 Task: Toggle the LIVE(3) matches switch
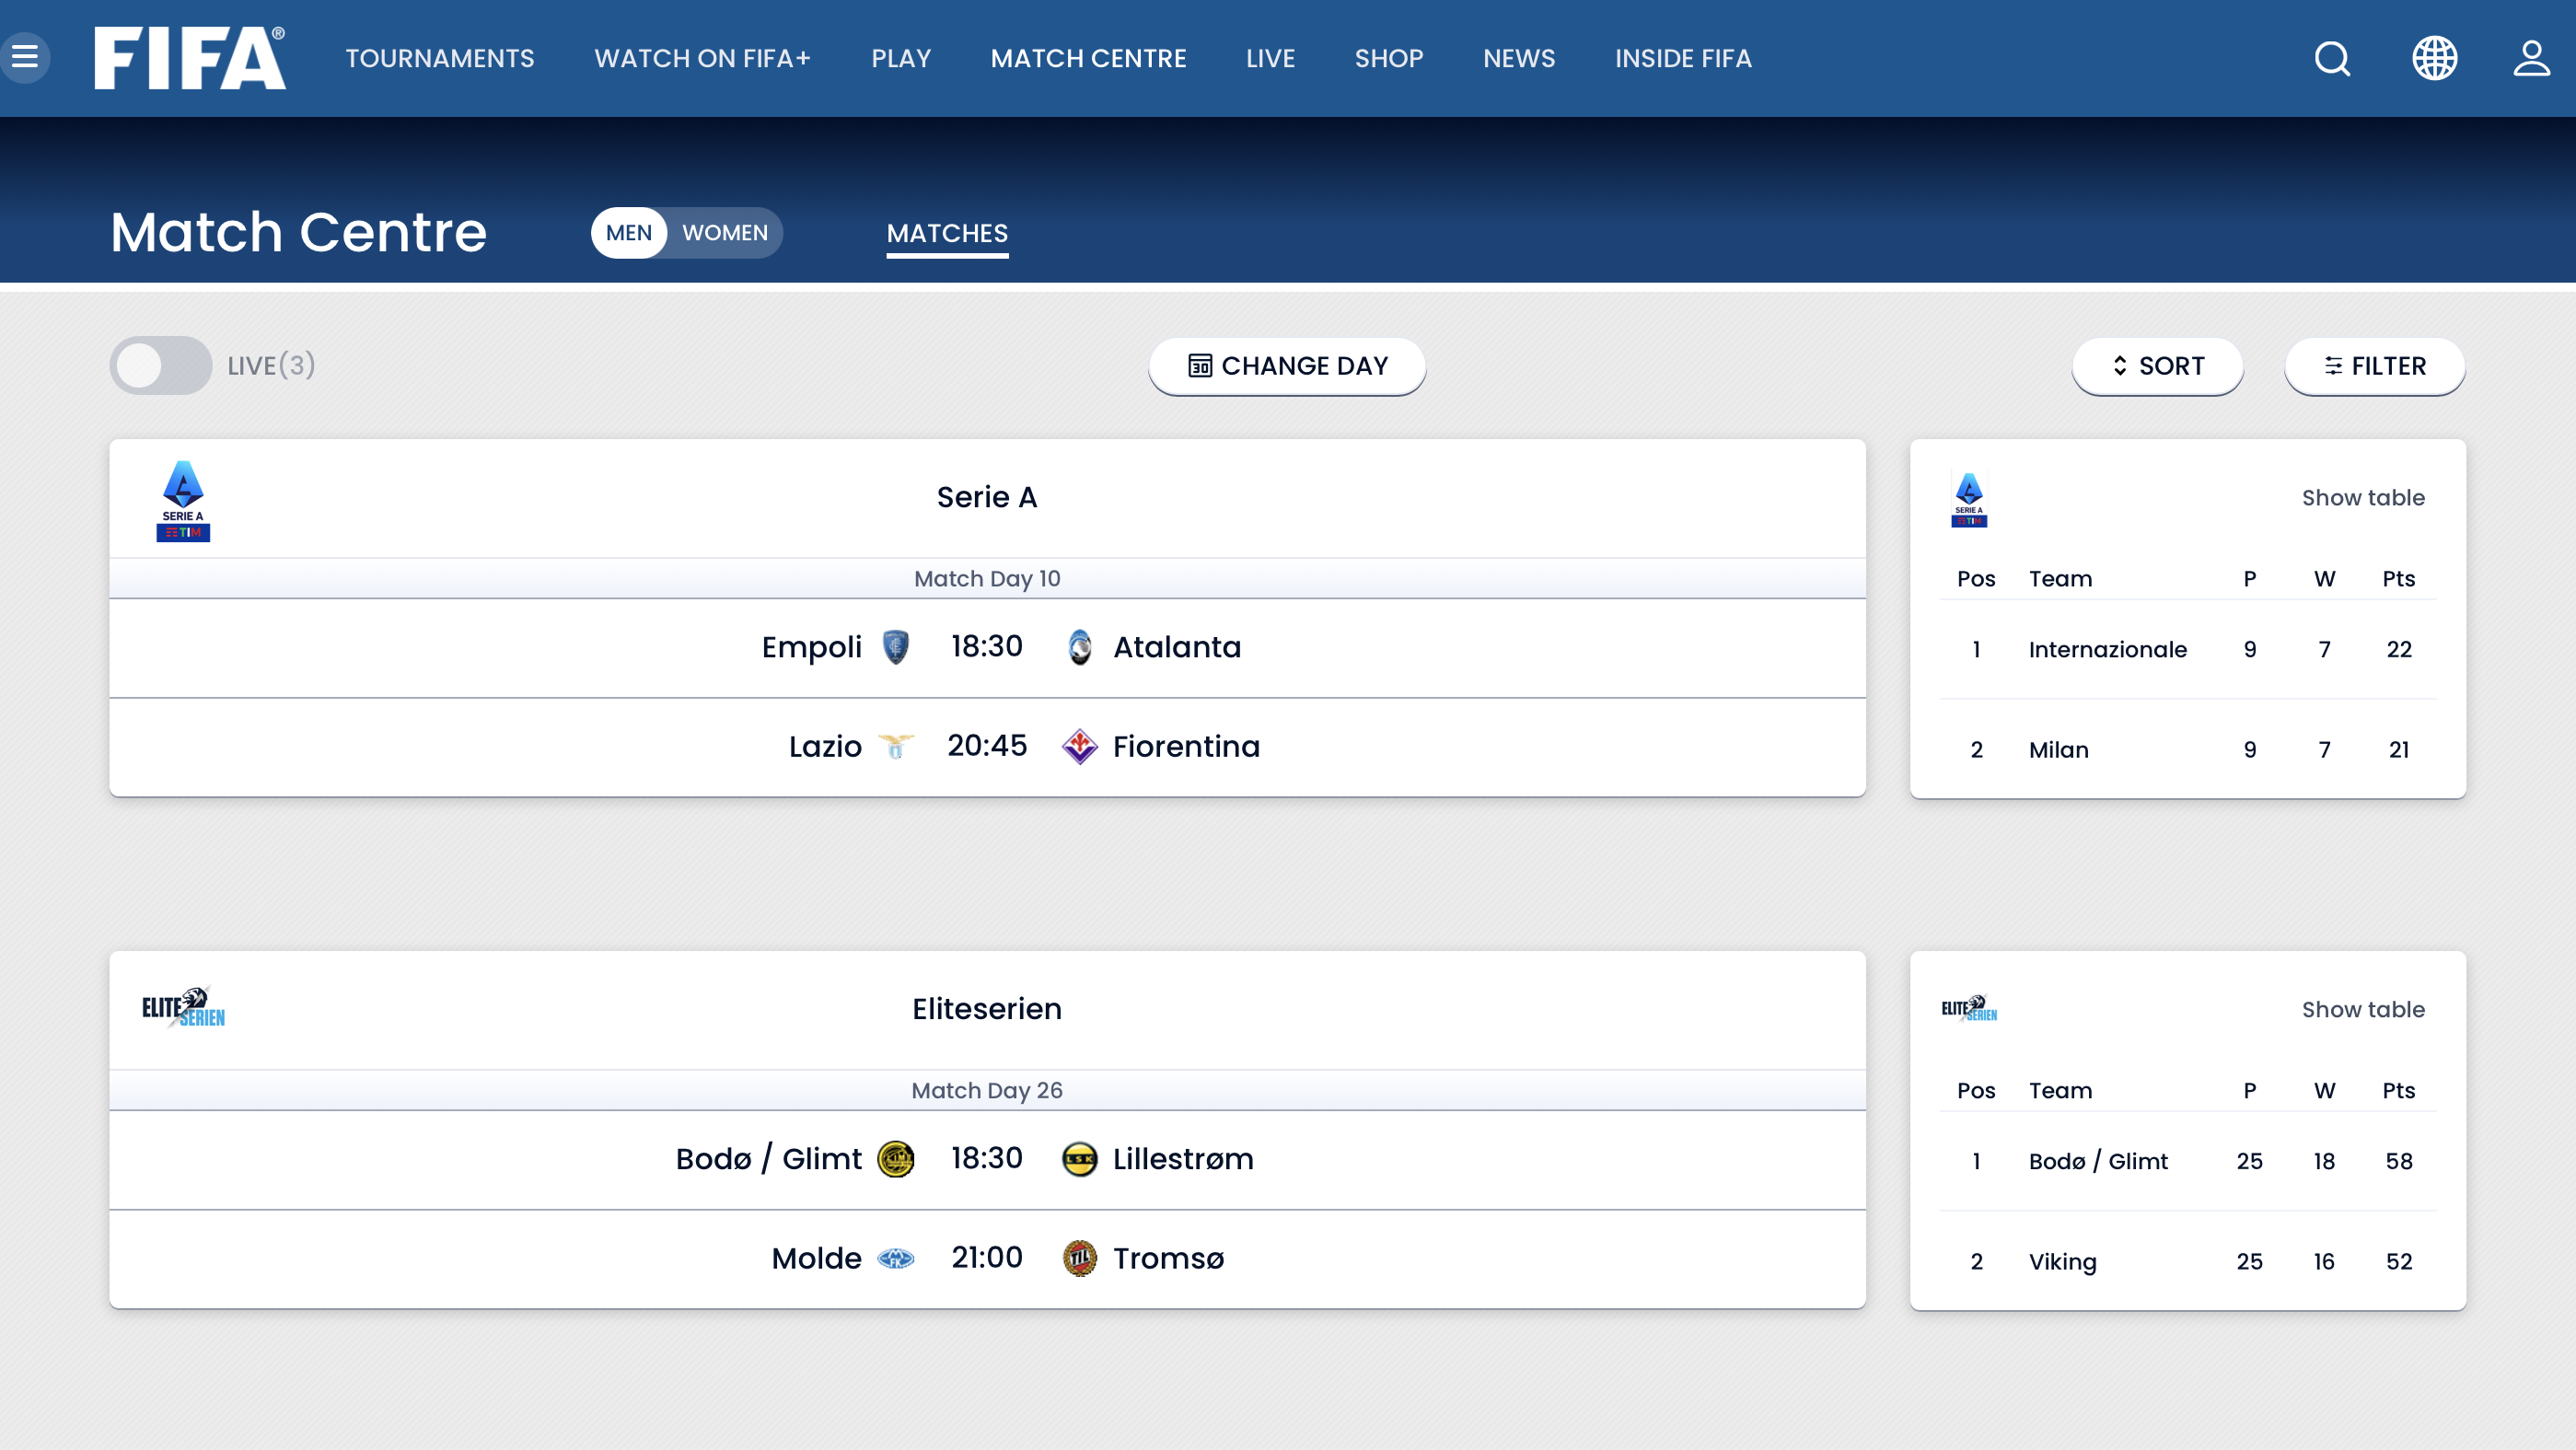[x=160, y=365]
